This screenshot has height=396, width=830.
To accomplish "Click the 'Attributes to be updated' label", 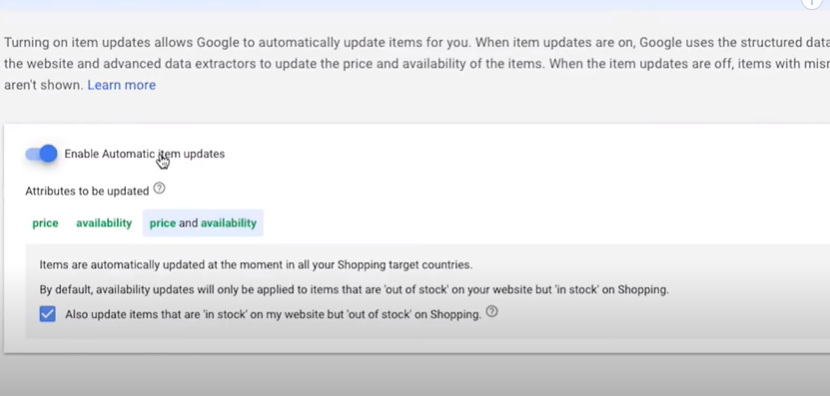I will pos(87,191).
